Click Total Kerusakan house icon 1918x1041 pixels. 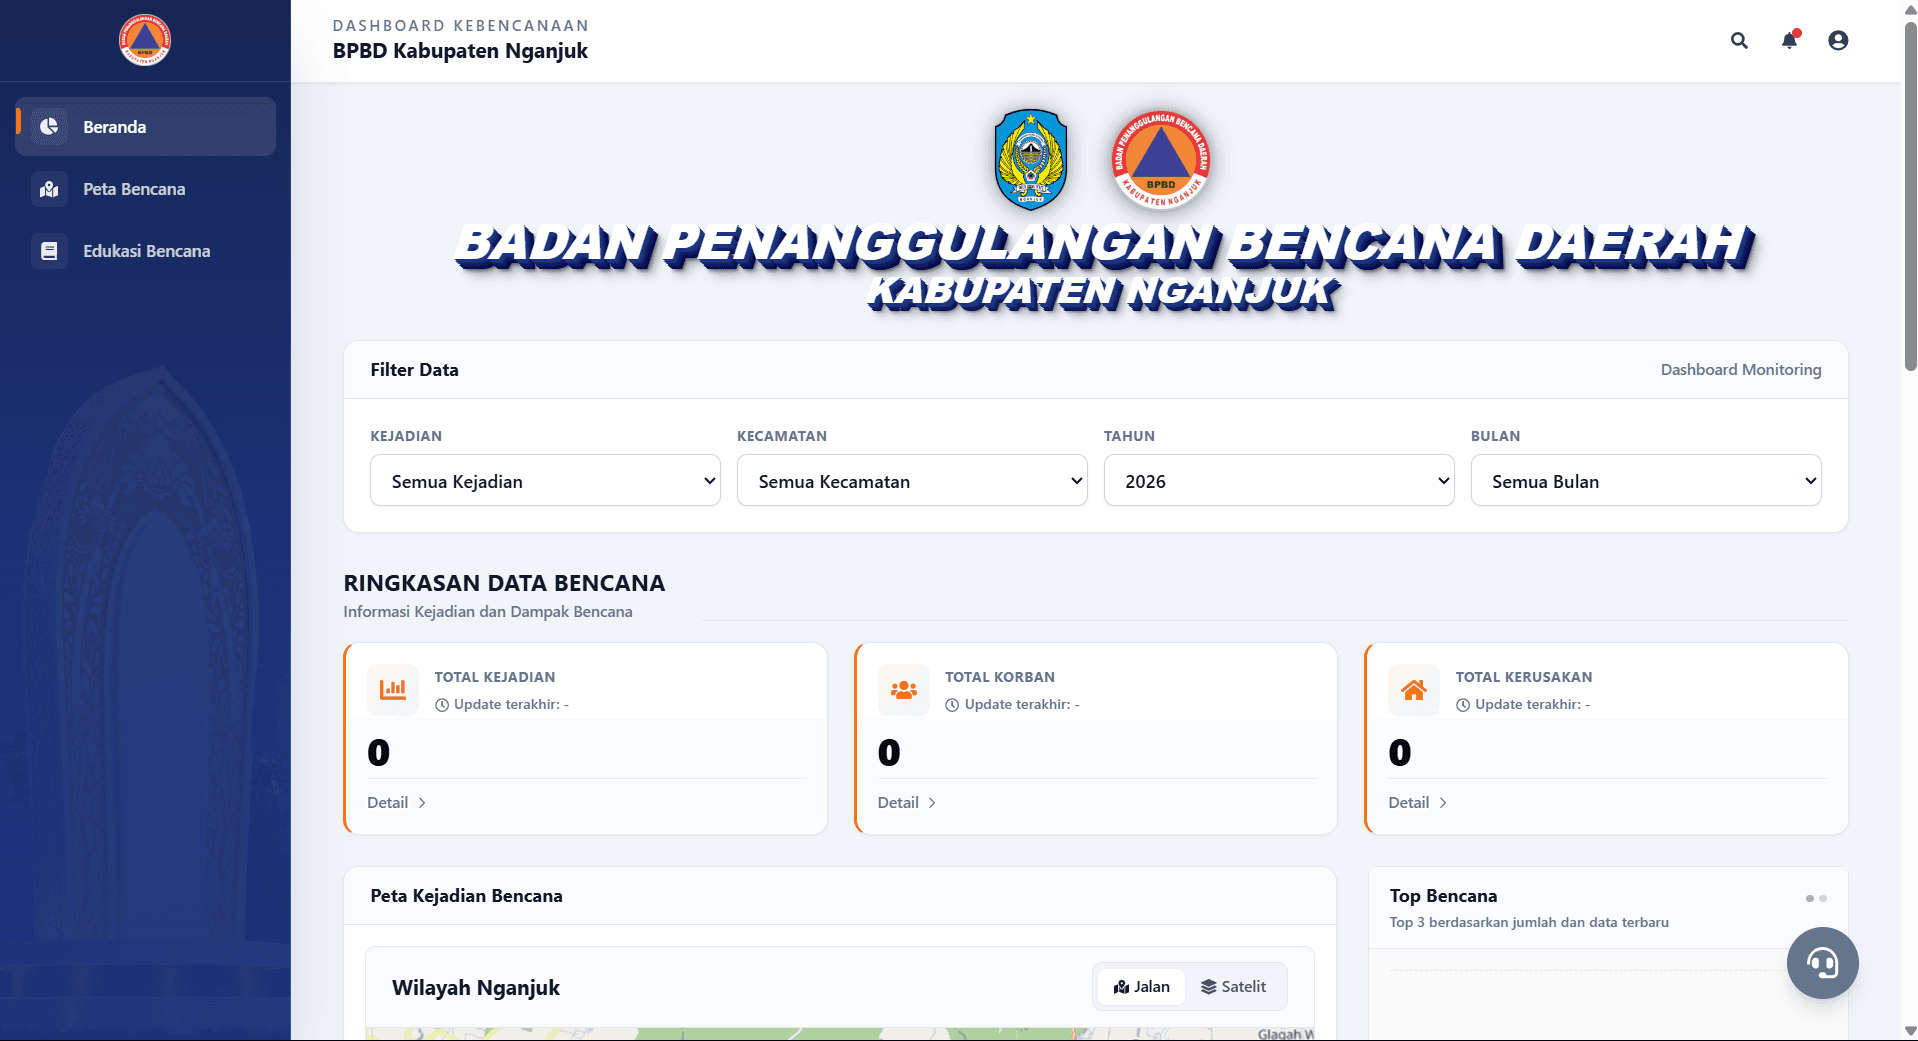click(1414, 690)
